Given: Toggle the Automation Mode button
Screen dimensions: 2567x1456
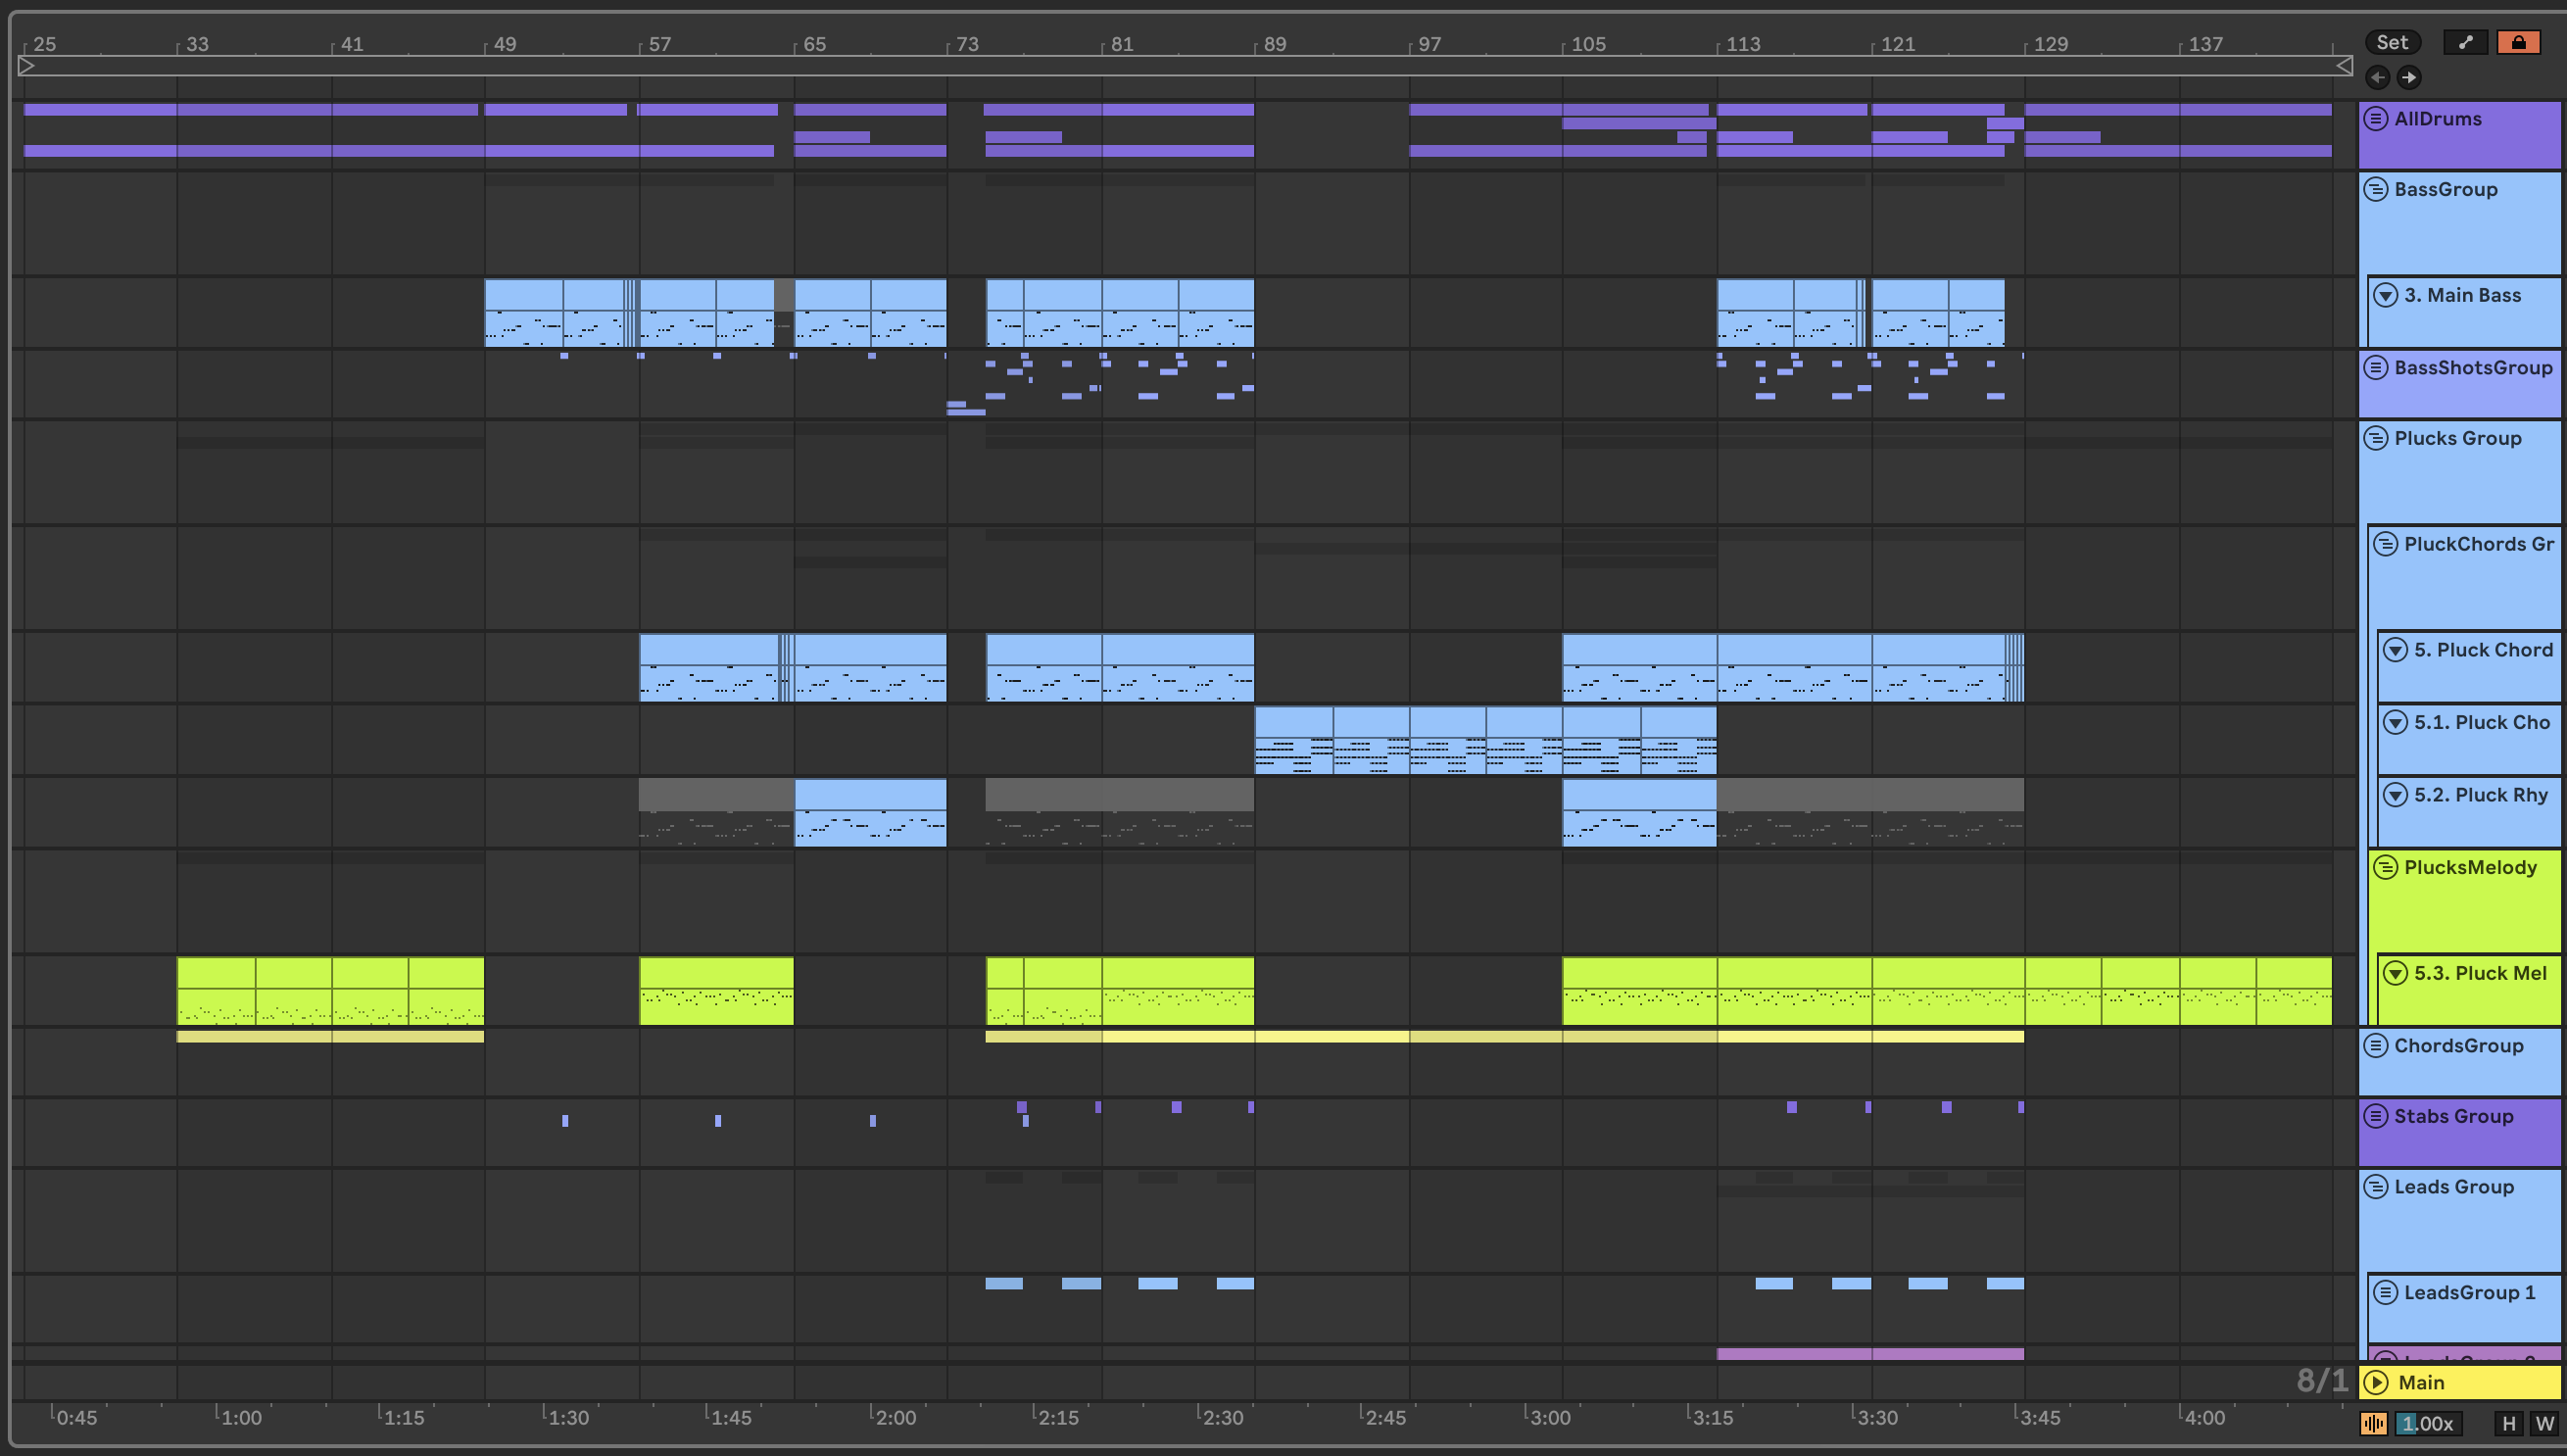Looking at the screenshot, I should click(x=2465, y=42).
